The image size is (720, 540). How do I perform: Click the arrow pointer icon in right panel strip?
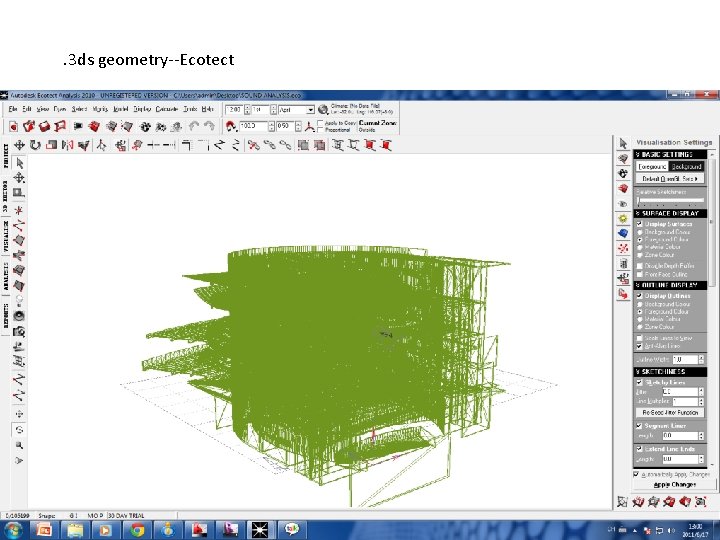click(623, 143)
